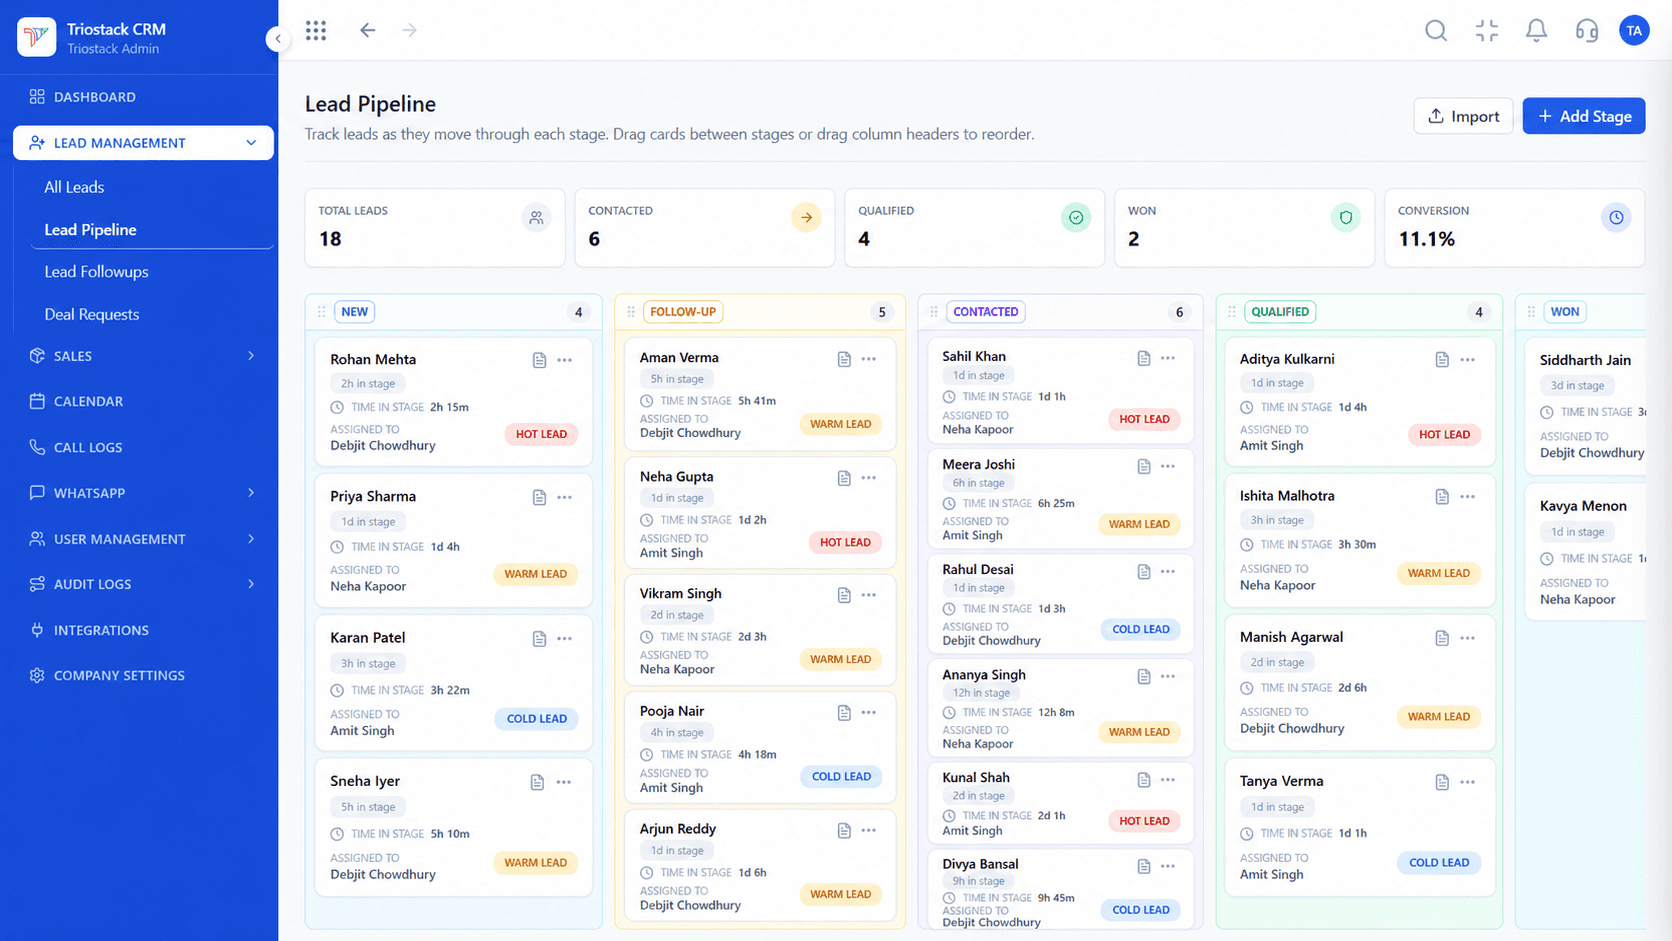This screenshot has width=1672, height=941.
Task: Click HOT LEAD badge on Neha Gupta card
Action: (845, 542)
